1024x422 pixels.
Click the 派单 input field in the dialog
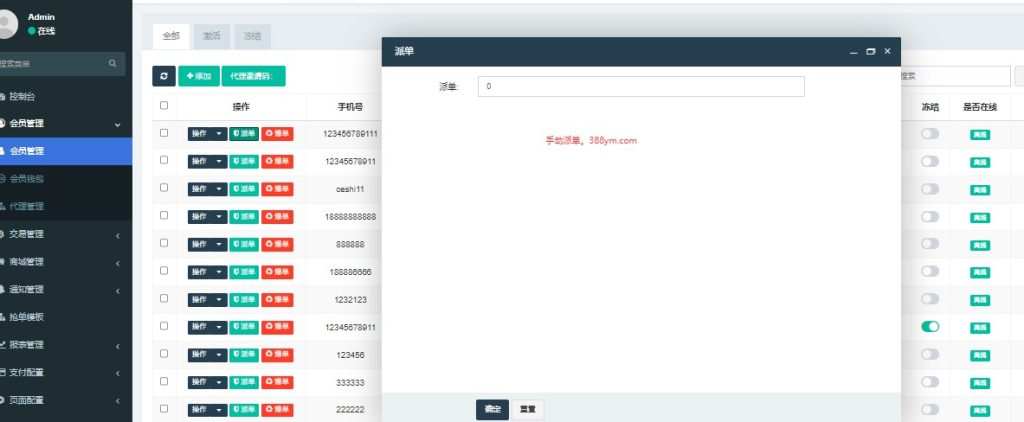641,87
